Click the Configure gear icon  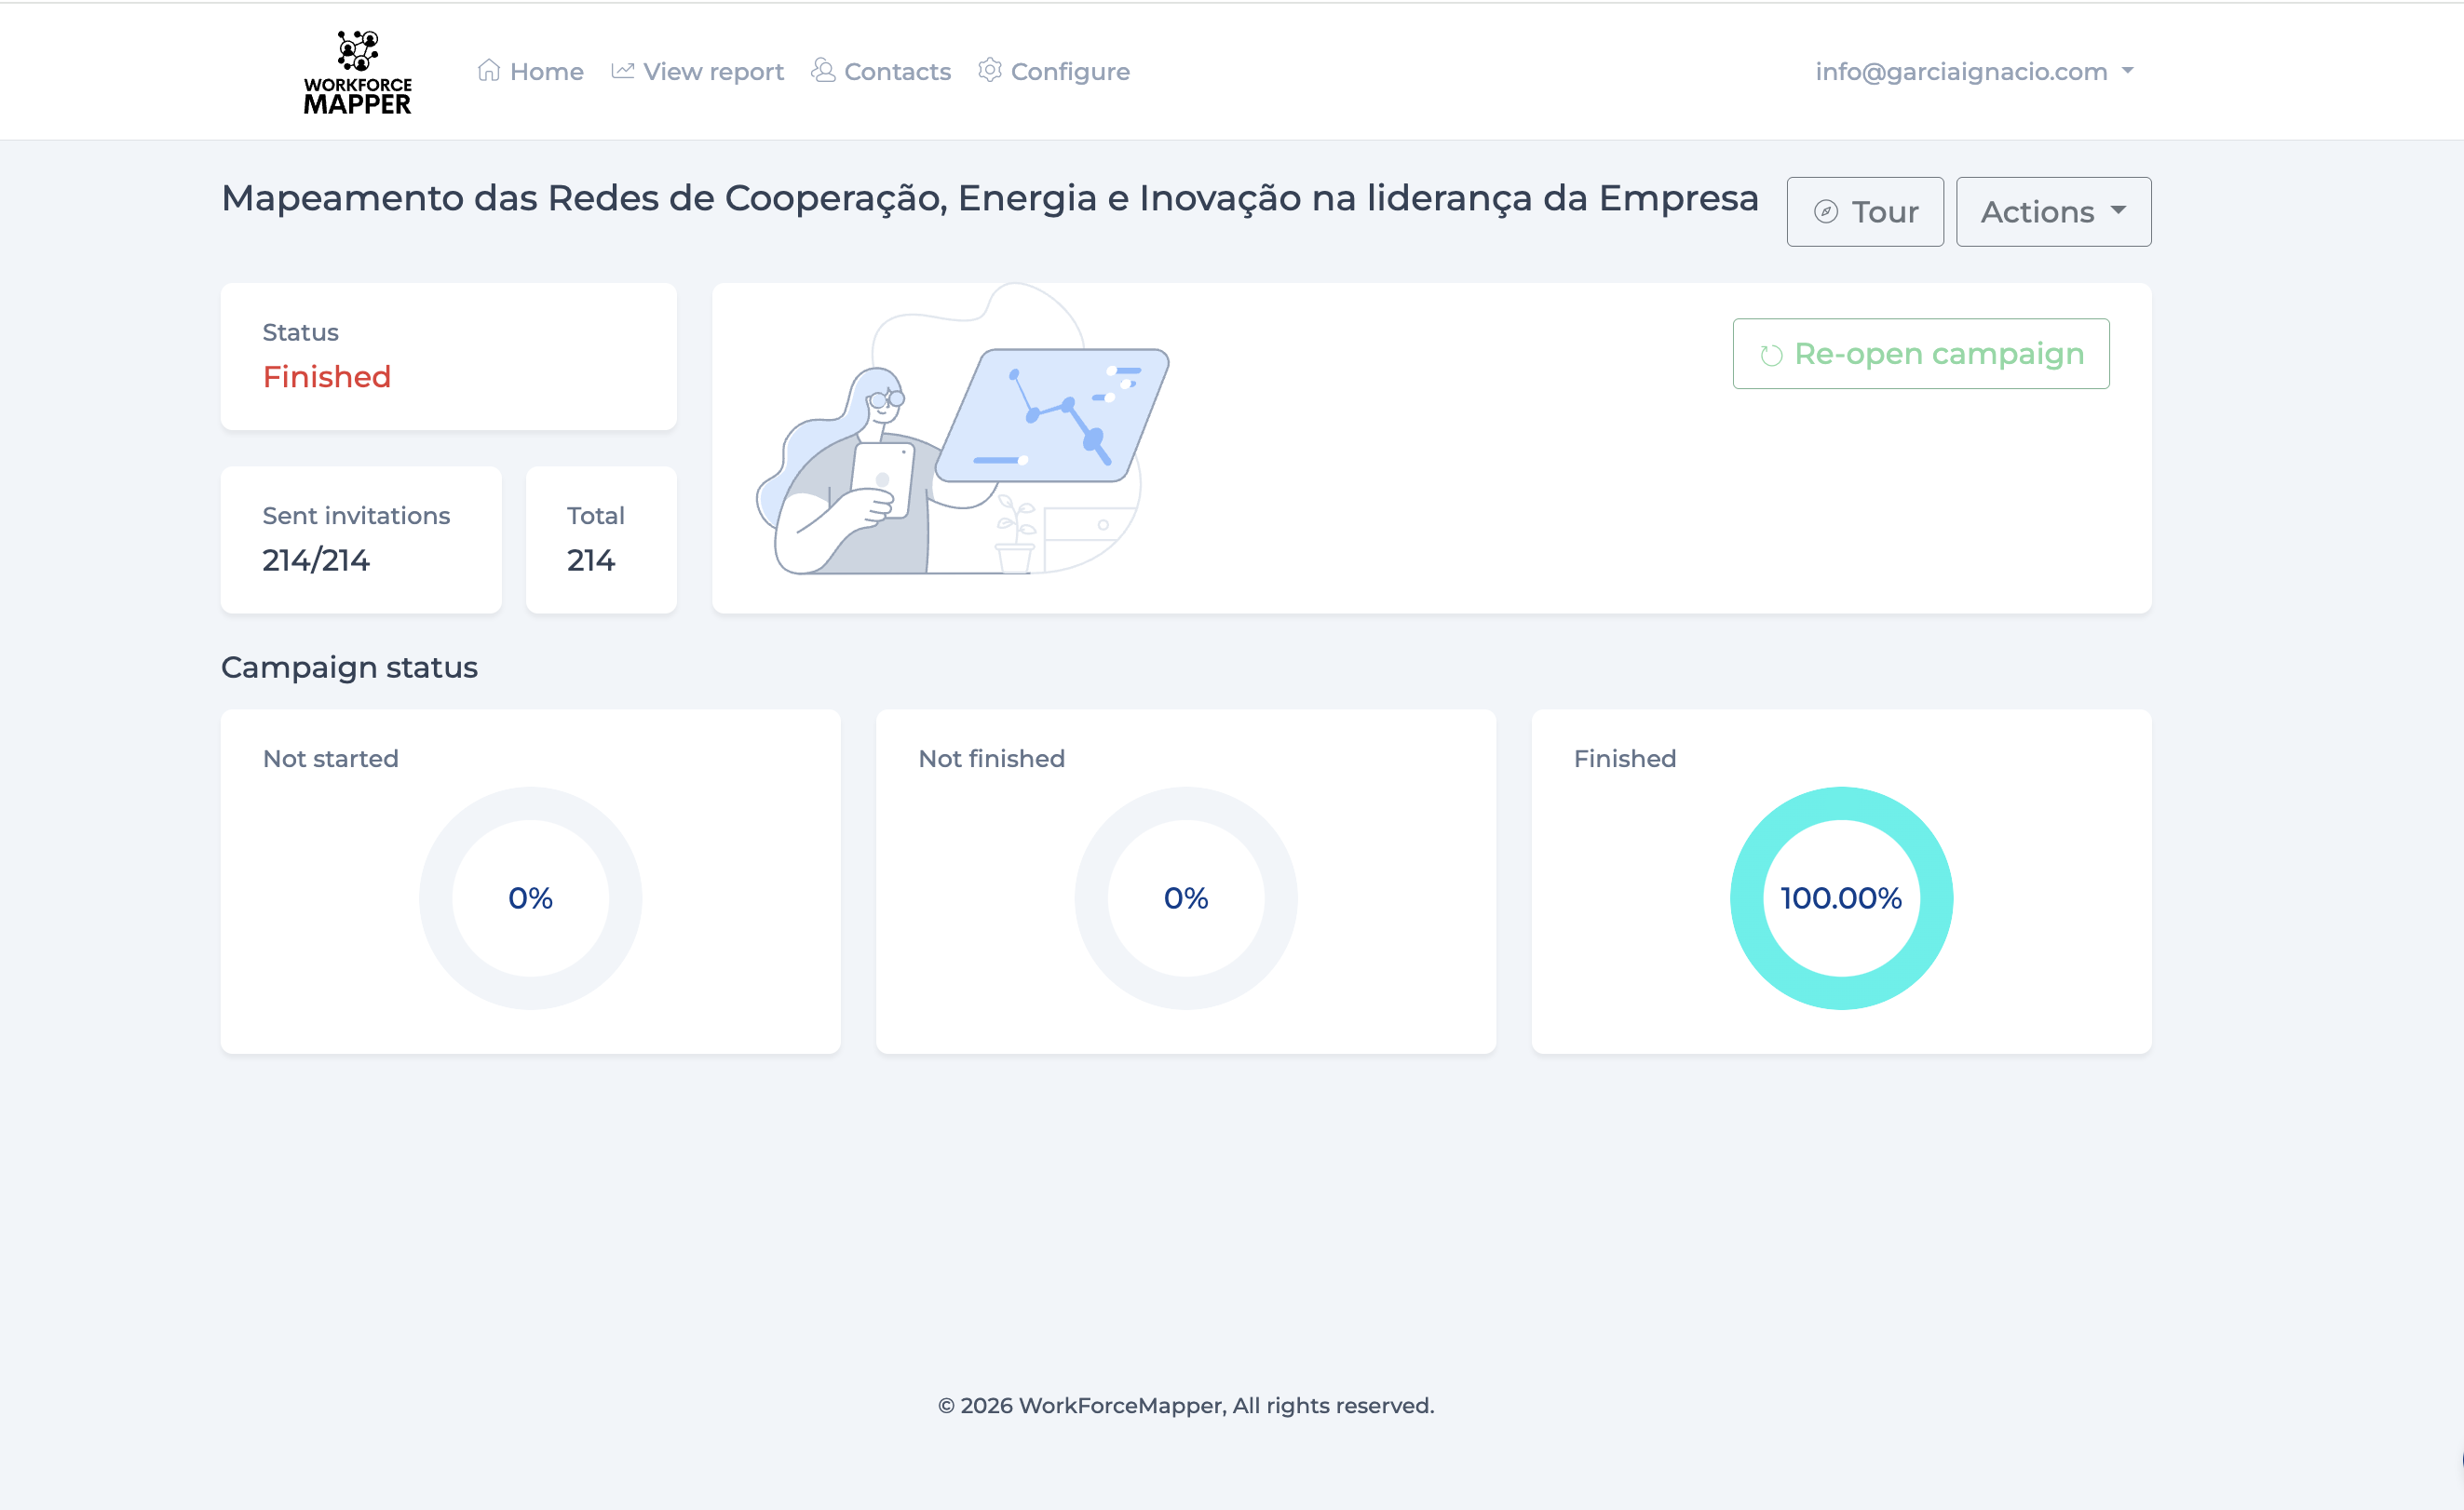pos(989,70)
